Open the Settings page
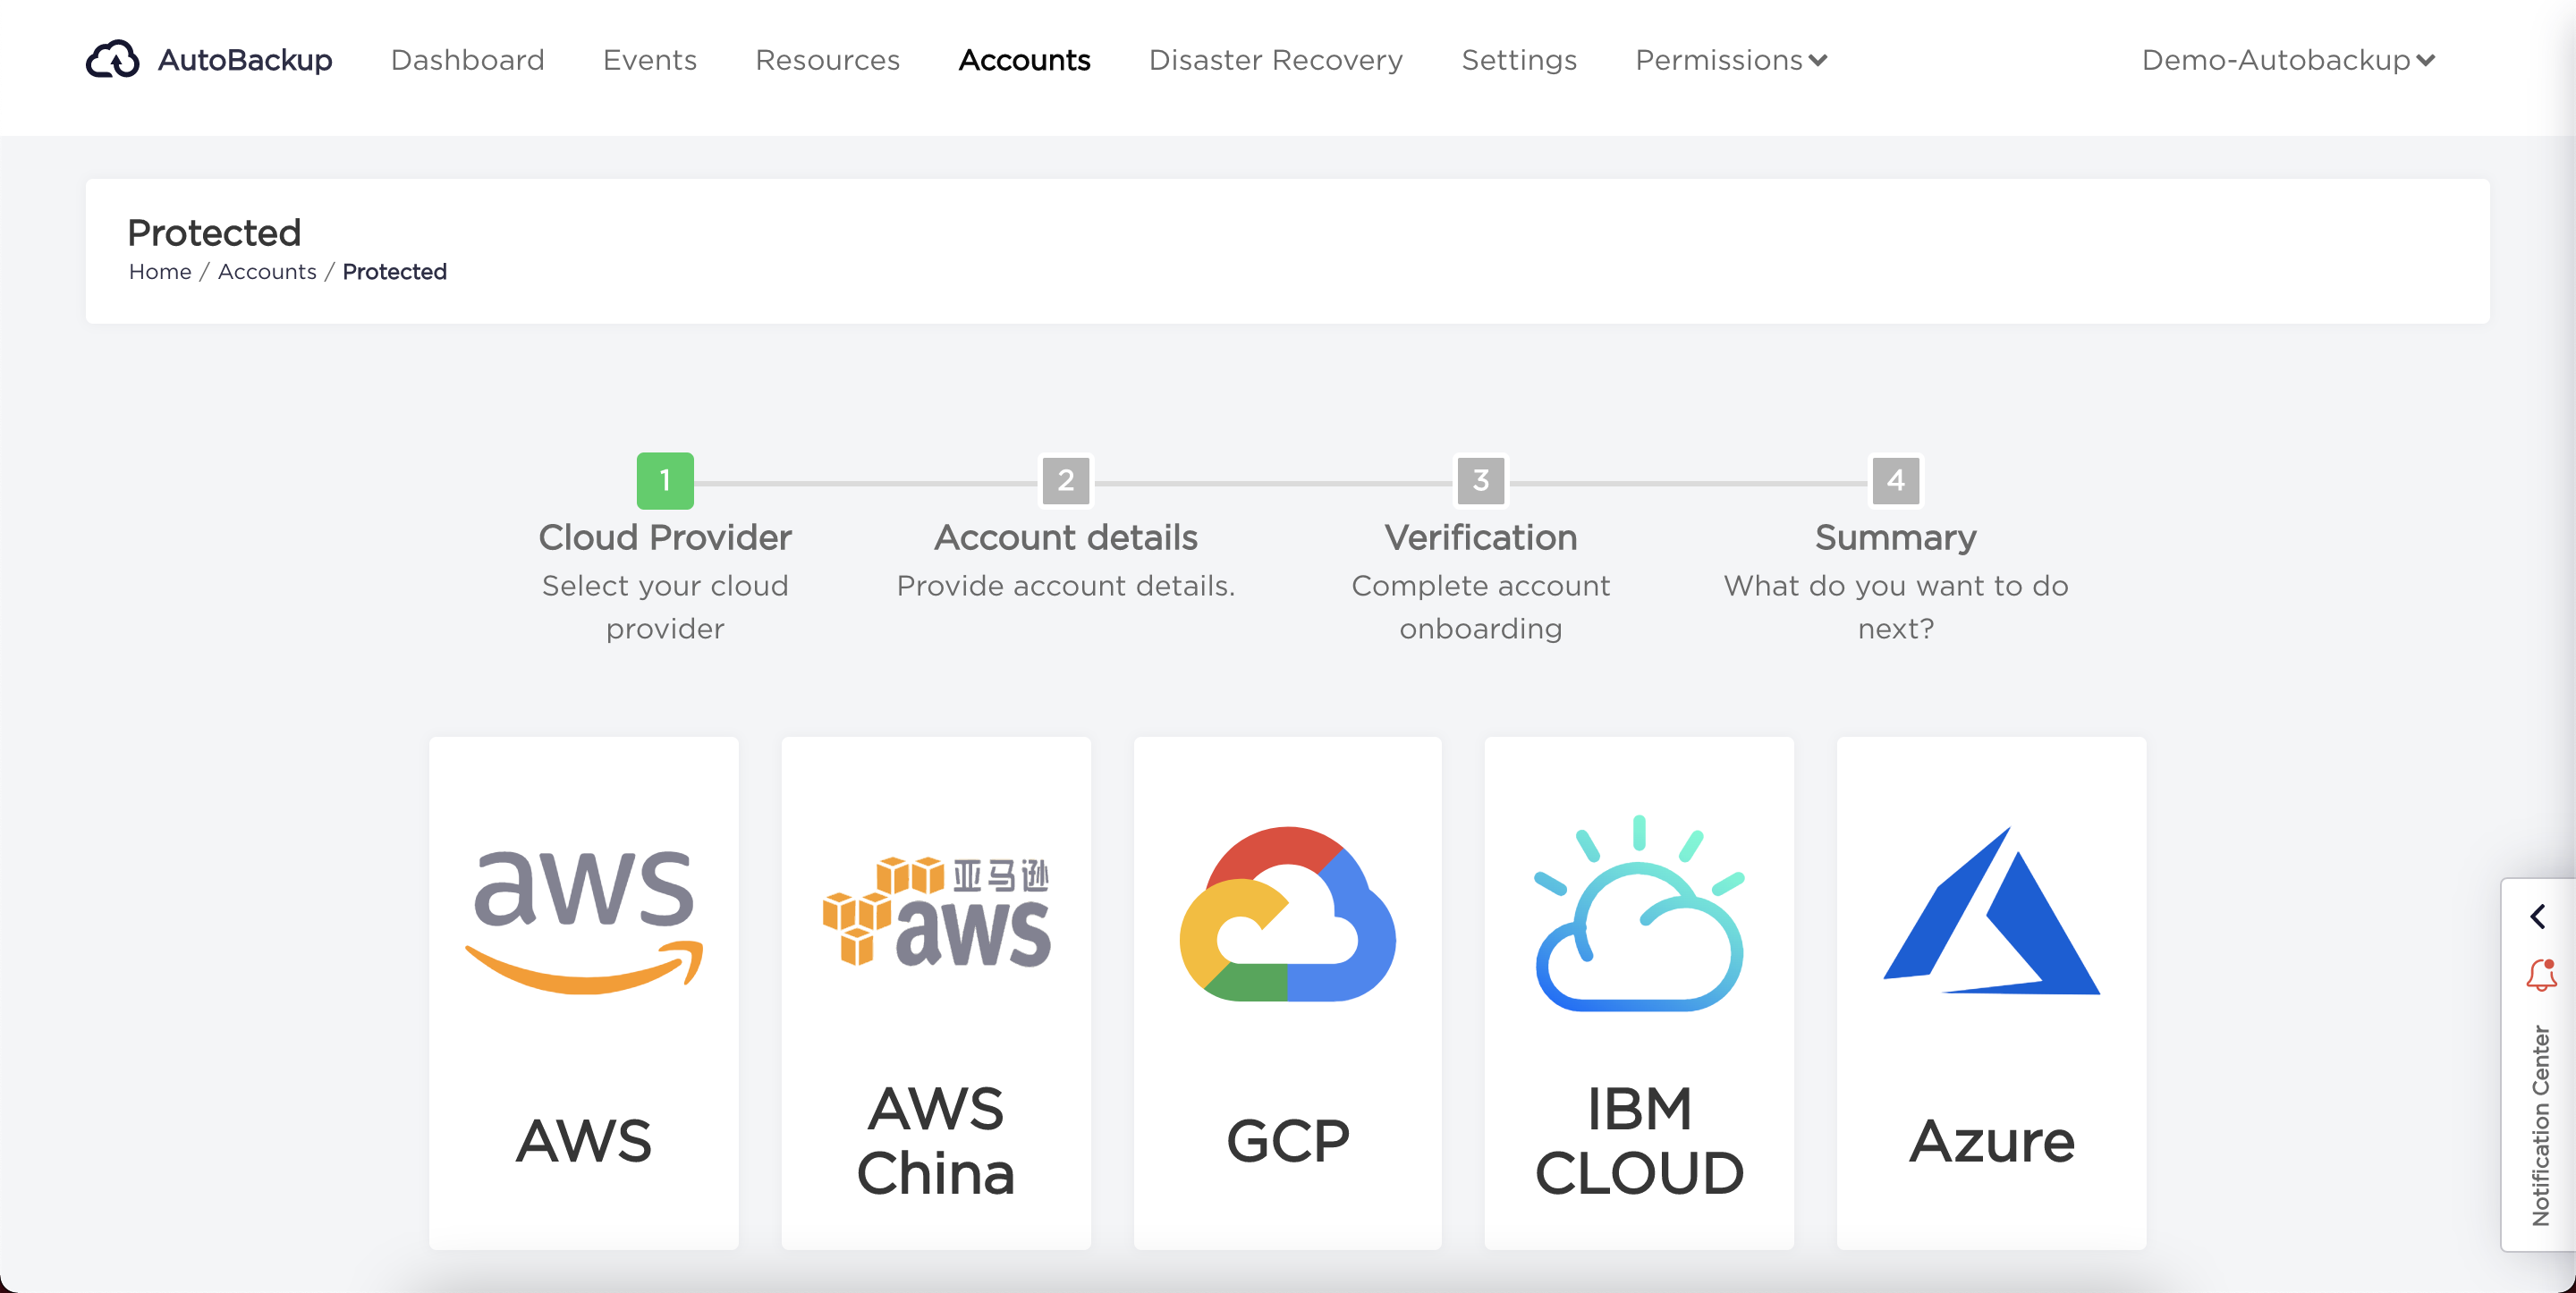This screenshot has width=2576, height=1293. pos(1518,60)
